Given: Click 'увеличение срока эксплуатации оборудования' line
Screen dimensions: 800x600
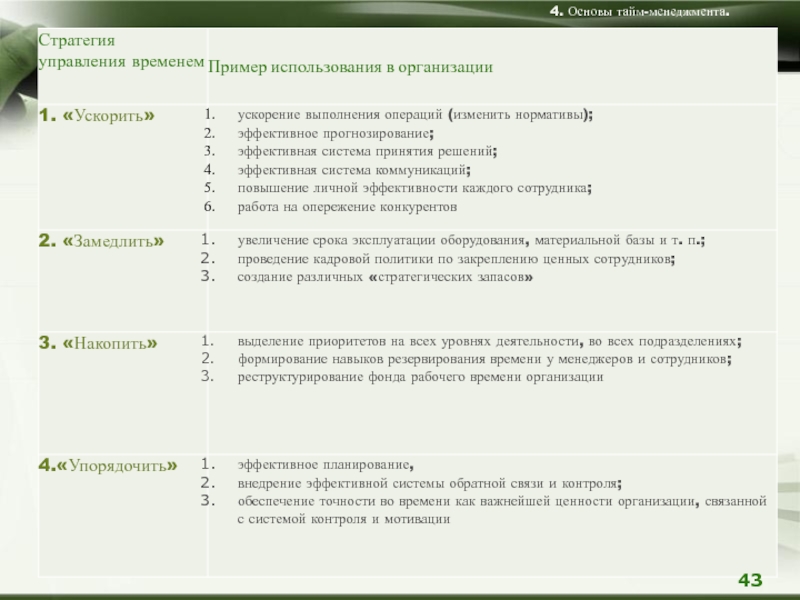Looking at the screenshot, I should pyautogui.click(x=471, y=240).
